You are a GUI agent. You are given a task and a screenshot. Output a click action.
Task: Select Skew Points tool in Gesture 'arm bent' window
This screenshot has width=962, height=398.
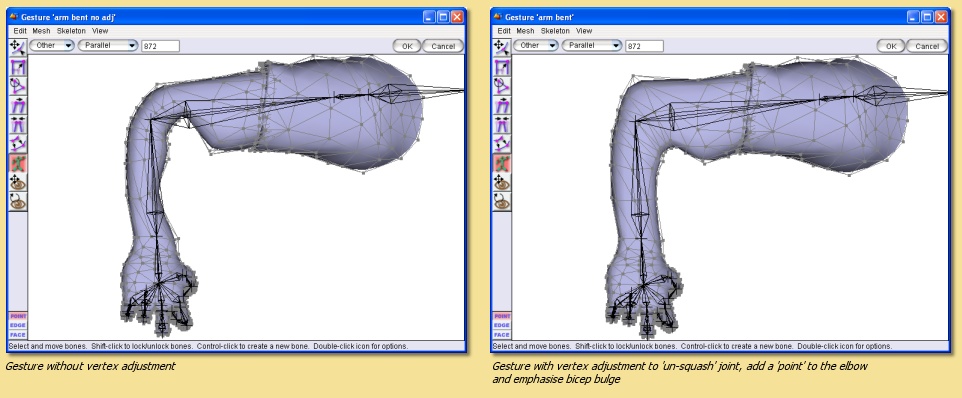502,105
